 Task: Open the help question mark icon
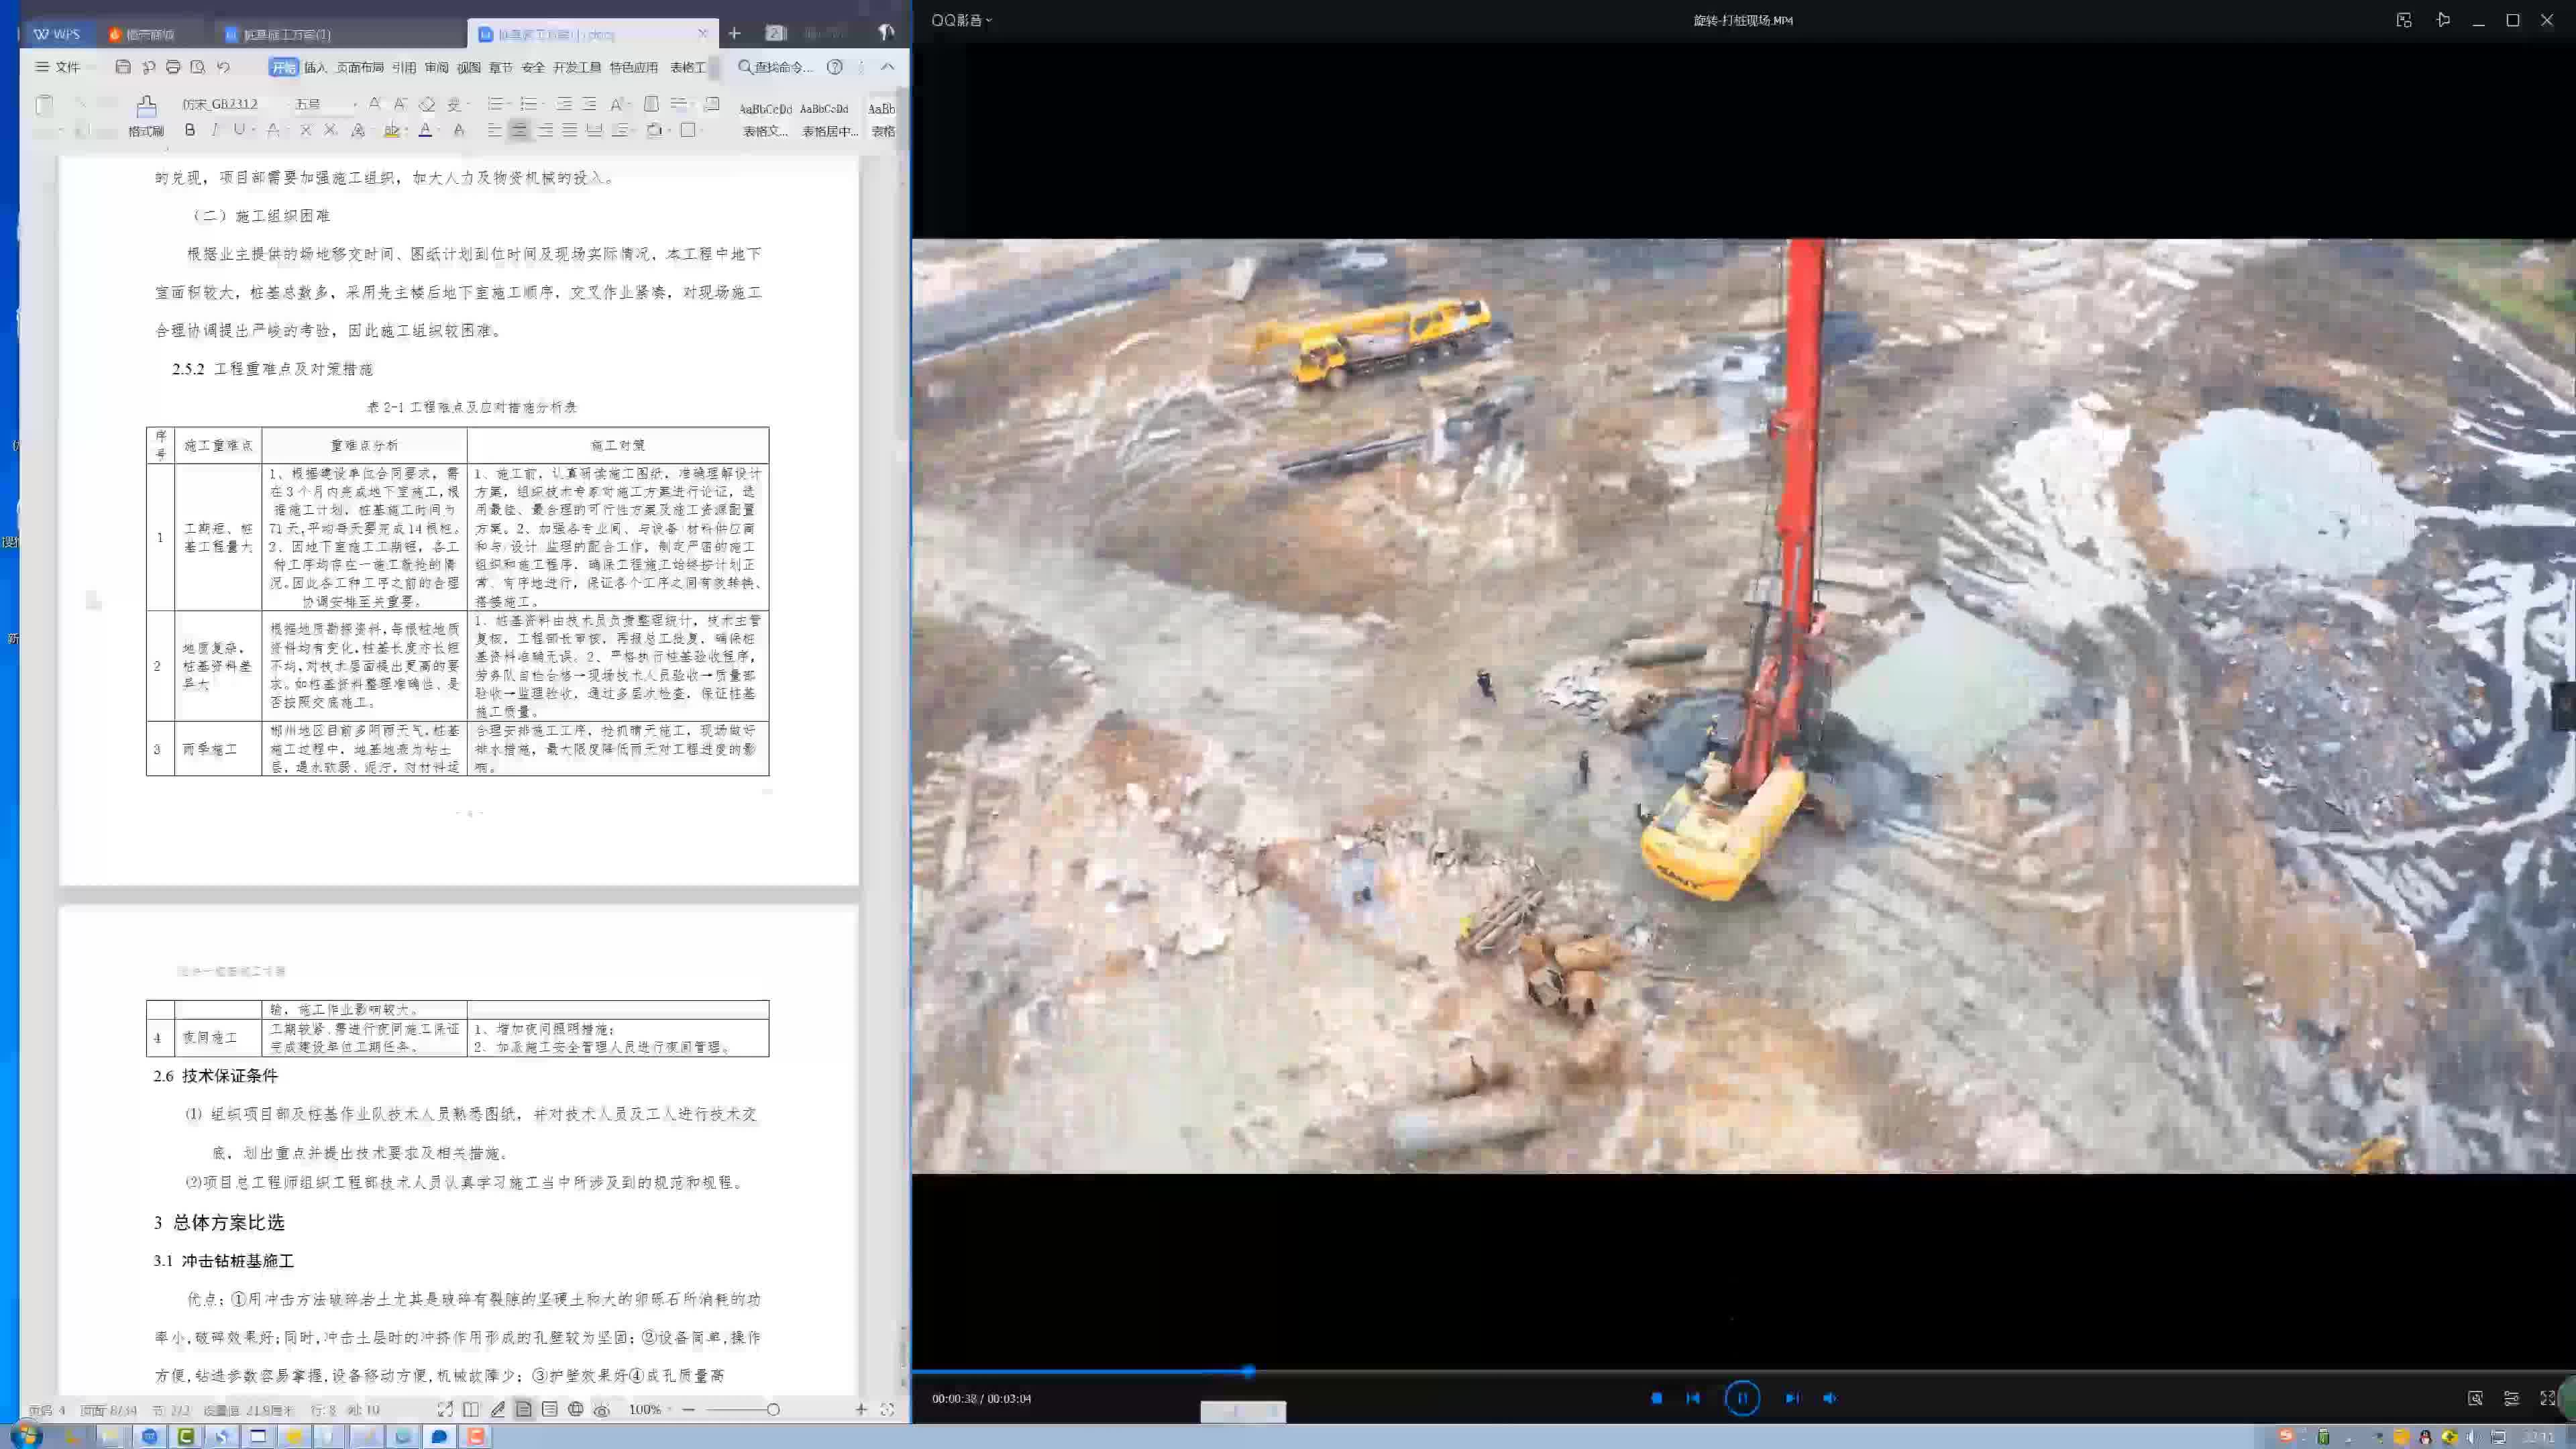pos(835,67)
